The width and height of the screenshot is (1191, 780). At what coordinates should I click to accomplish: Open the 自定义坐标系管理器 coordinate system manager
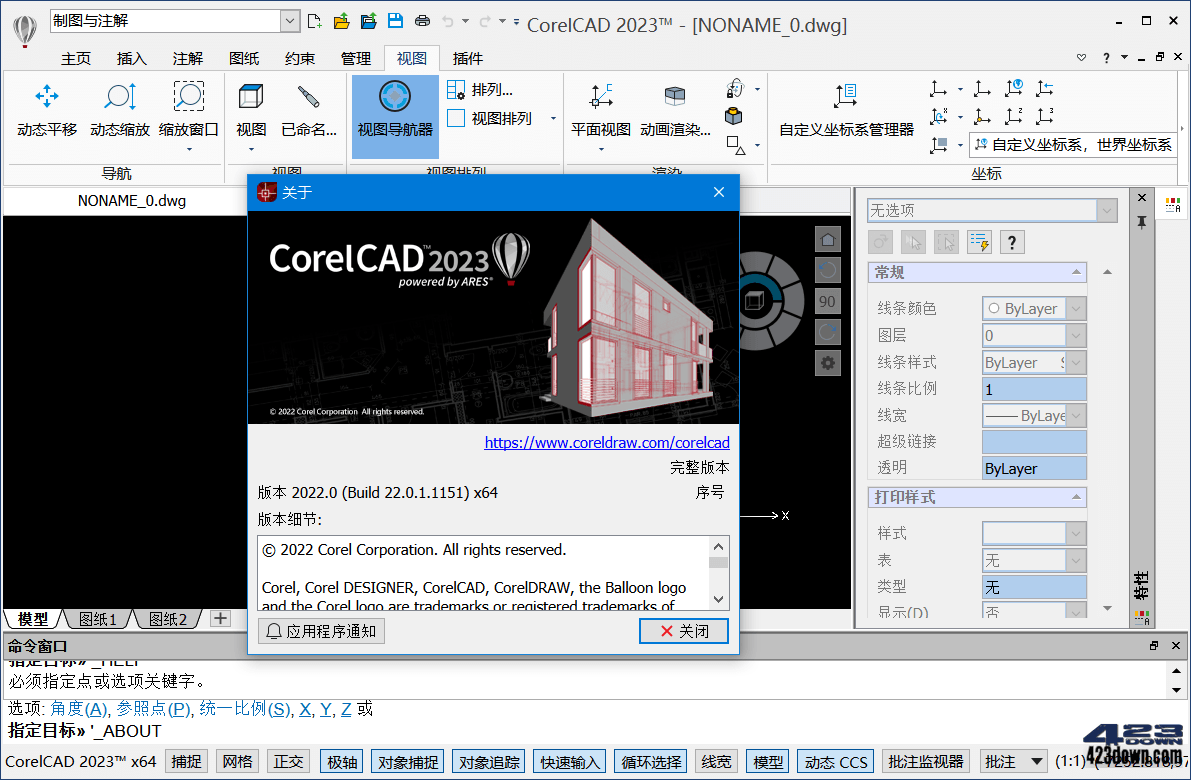tap(847, 110)
